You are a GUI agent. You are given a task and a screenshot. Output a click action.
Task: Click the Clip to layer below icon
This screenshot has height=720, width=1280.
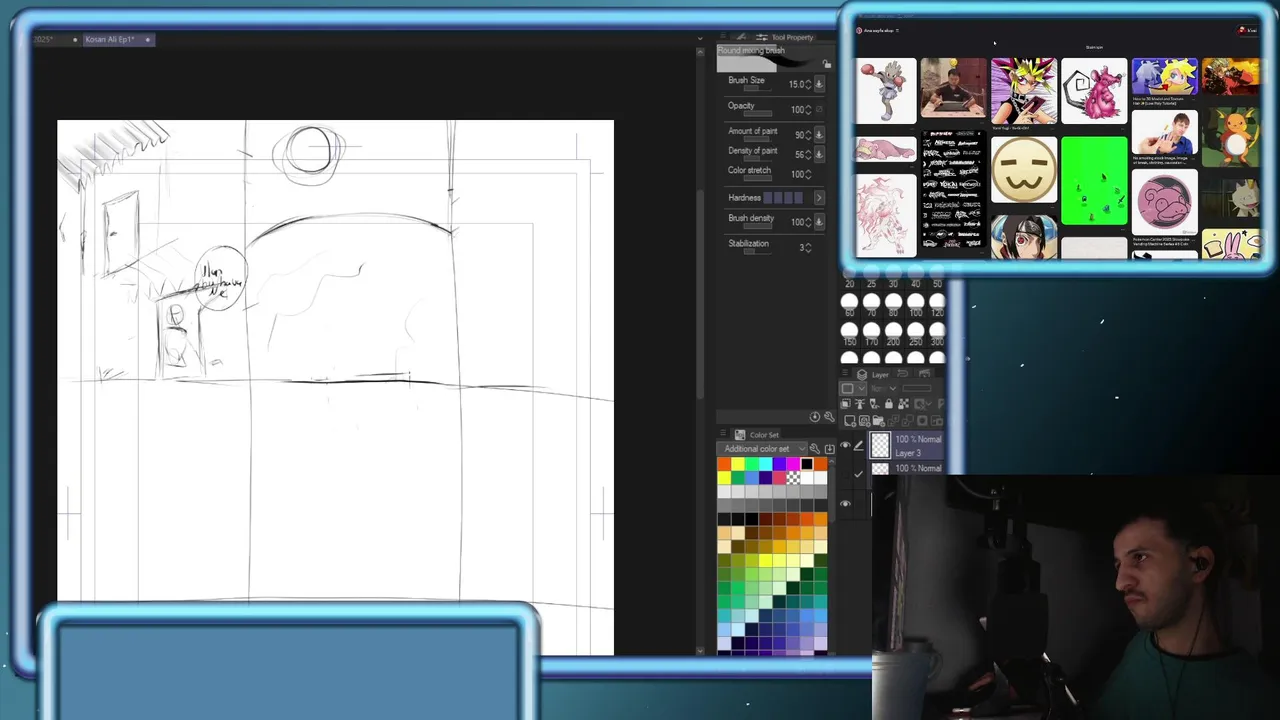point(845,404)
